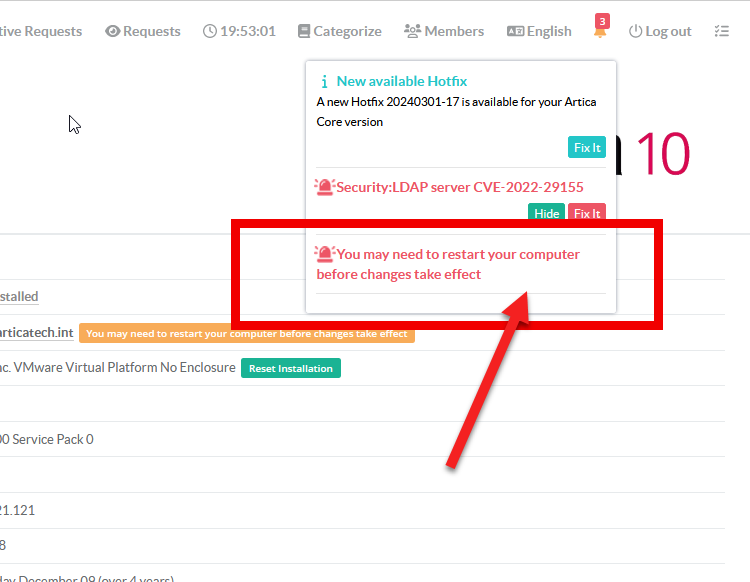Open the English language selector
Image resolution: width=750 pixels, height=582 pixels.
539,31
